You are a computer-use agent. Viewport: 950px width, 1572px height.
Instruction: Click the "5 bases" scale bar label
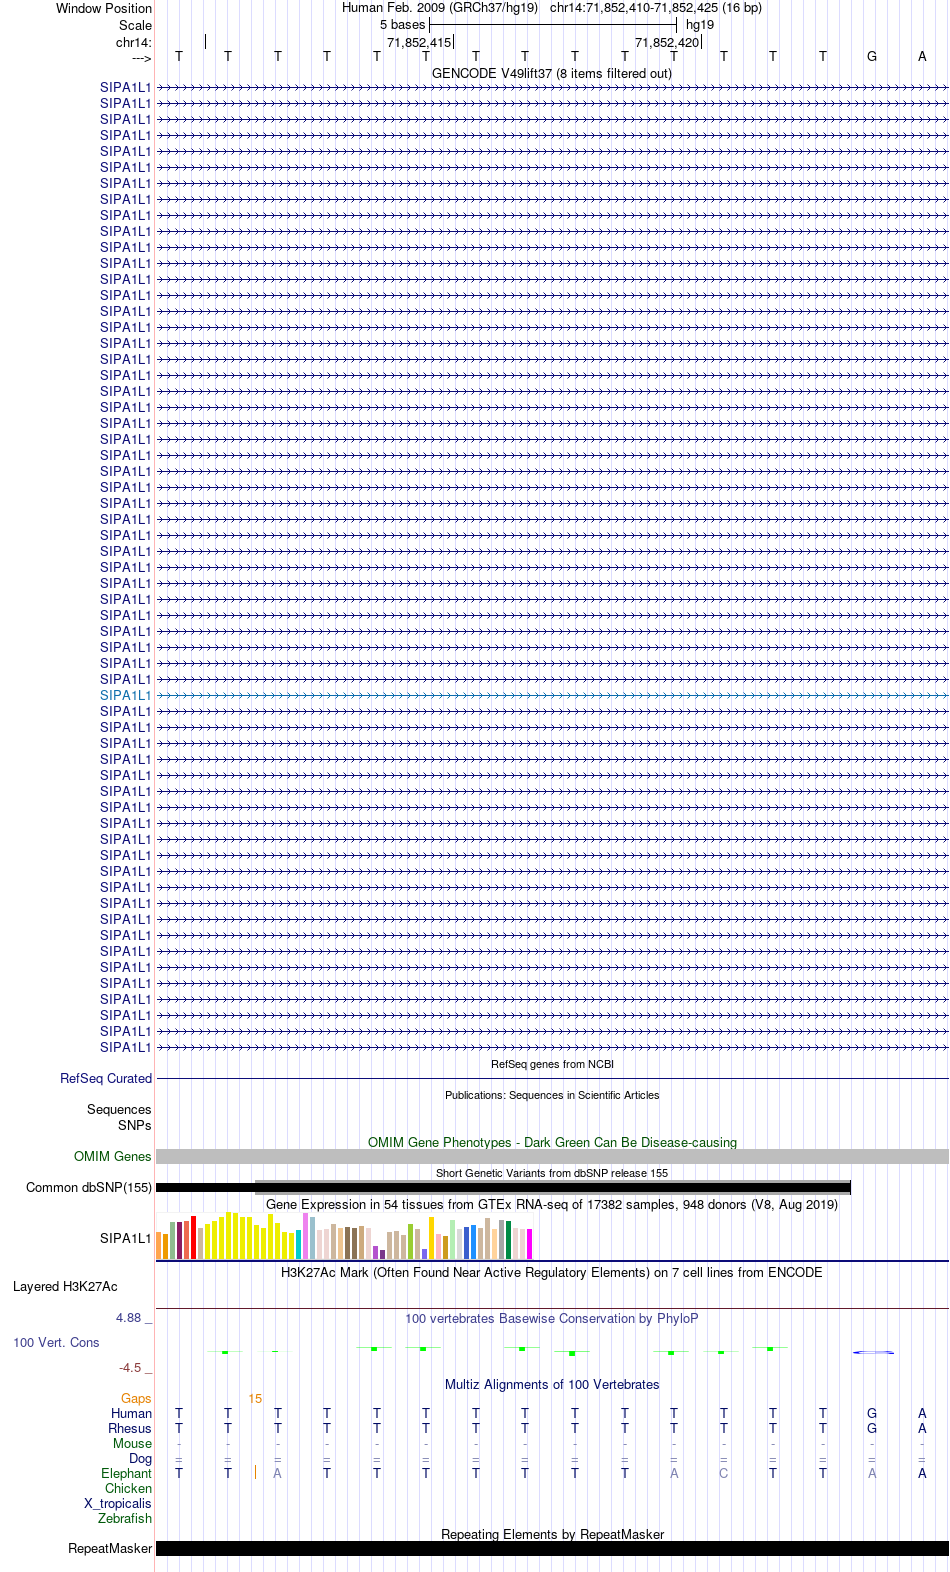402,24
